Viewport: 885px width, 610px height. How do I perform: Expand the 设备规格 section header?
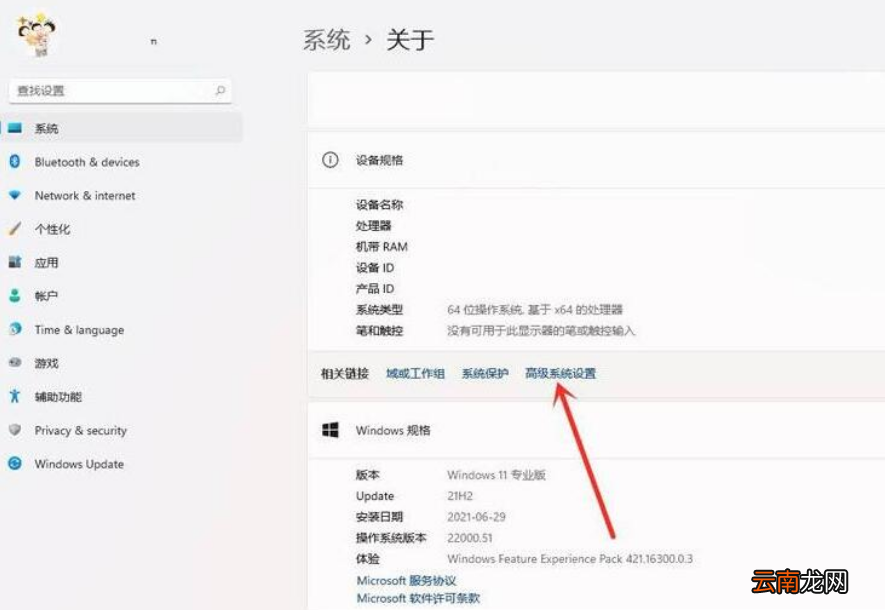point(596,160)
